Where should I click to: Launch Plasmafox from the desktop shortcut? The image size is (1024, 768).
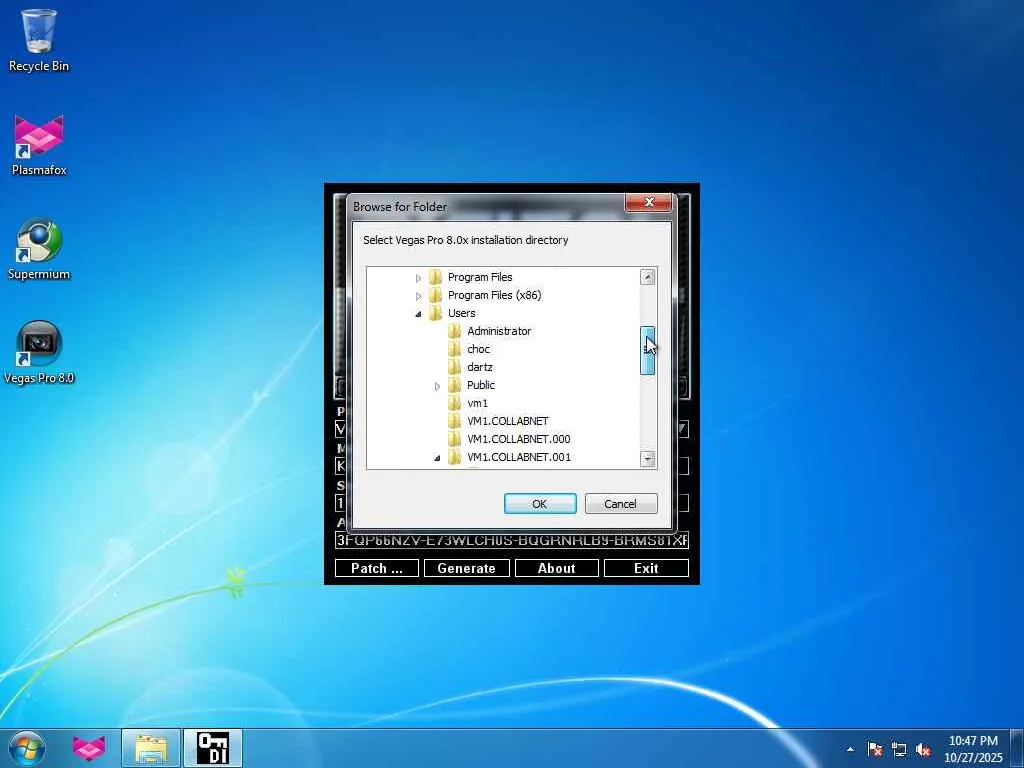39,145
